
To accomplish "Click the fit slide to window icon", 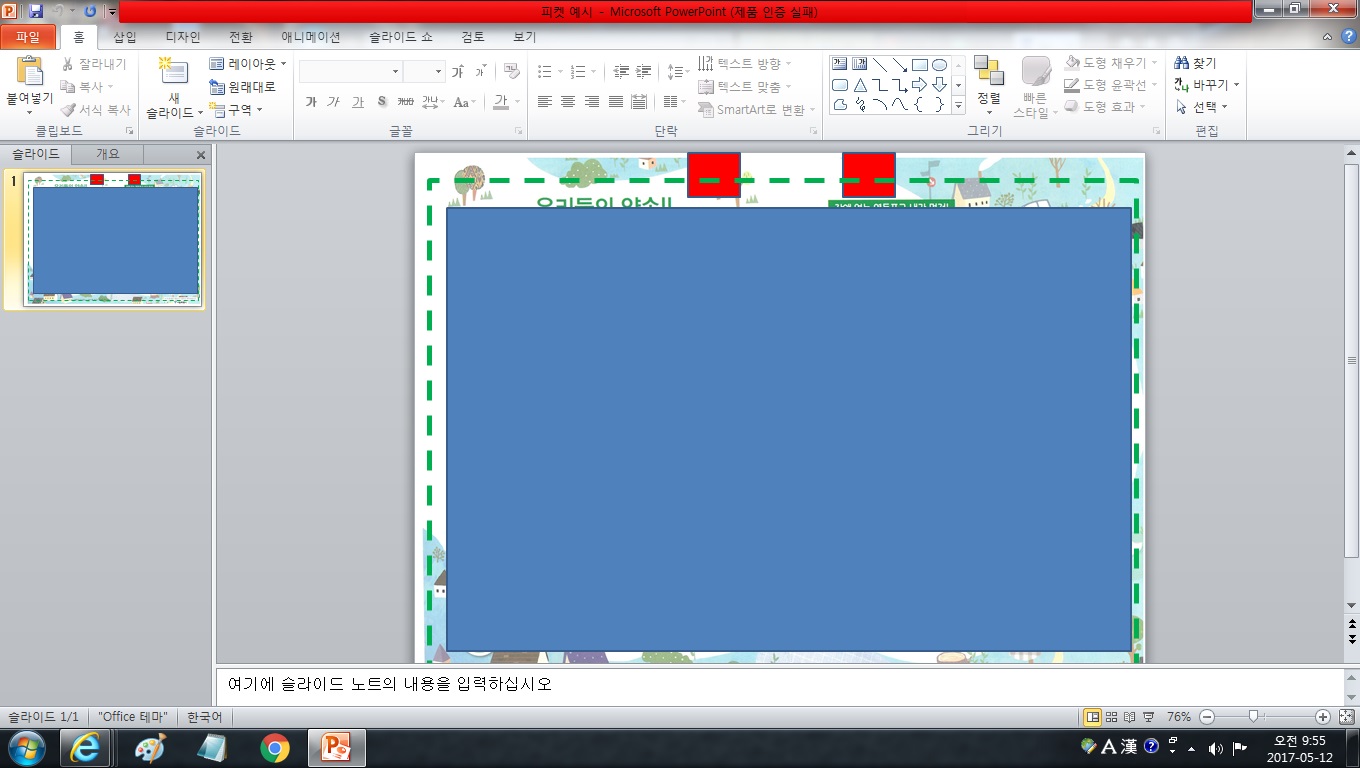I will click(1346, 717).
